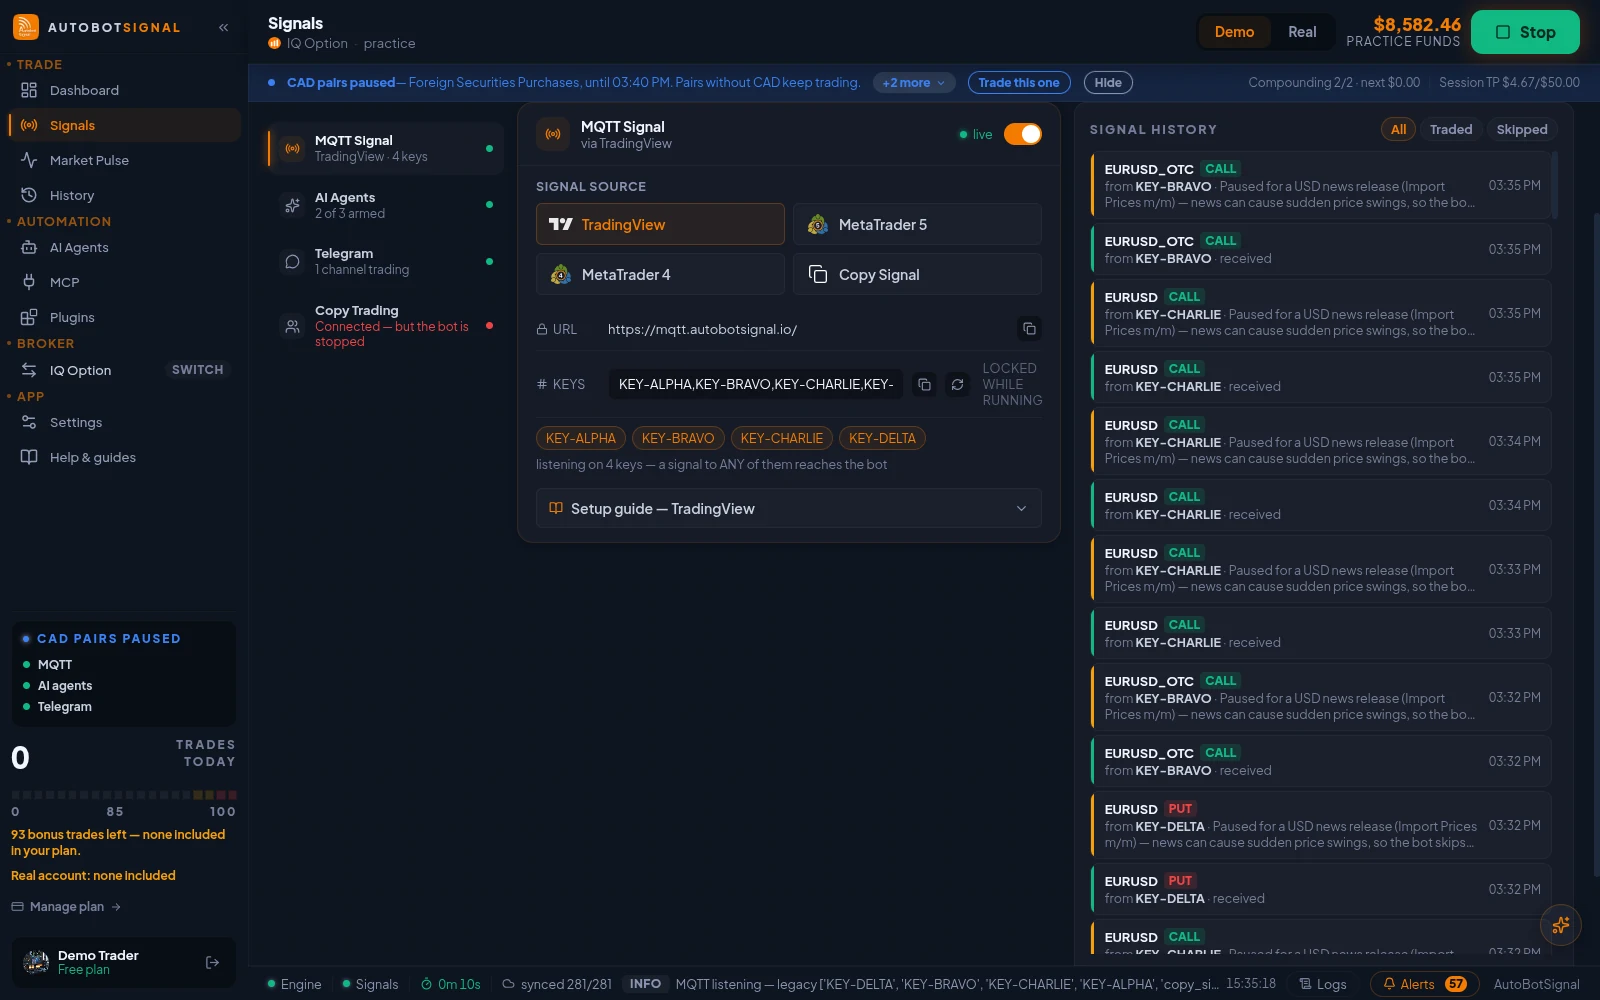The height and width of the screenshot is (1000, 1600).
Task: Click the SWITCH broker button
Action: [x=198, y=370]
